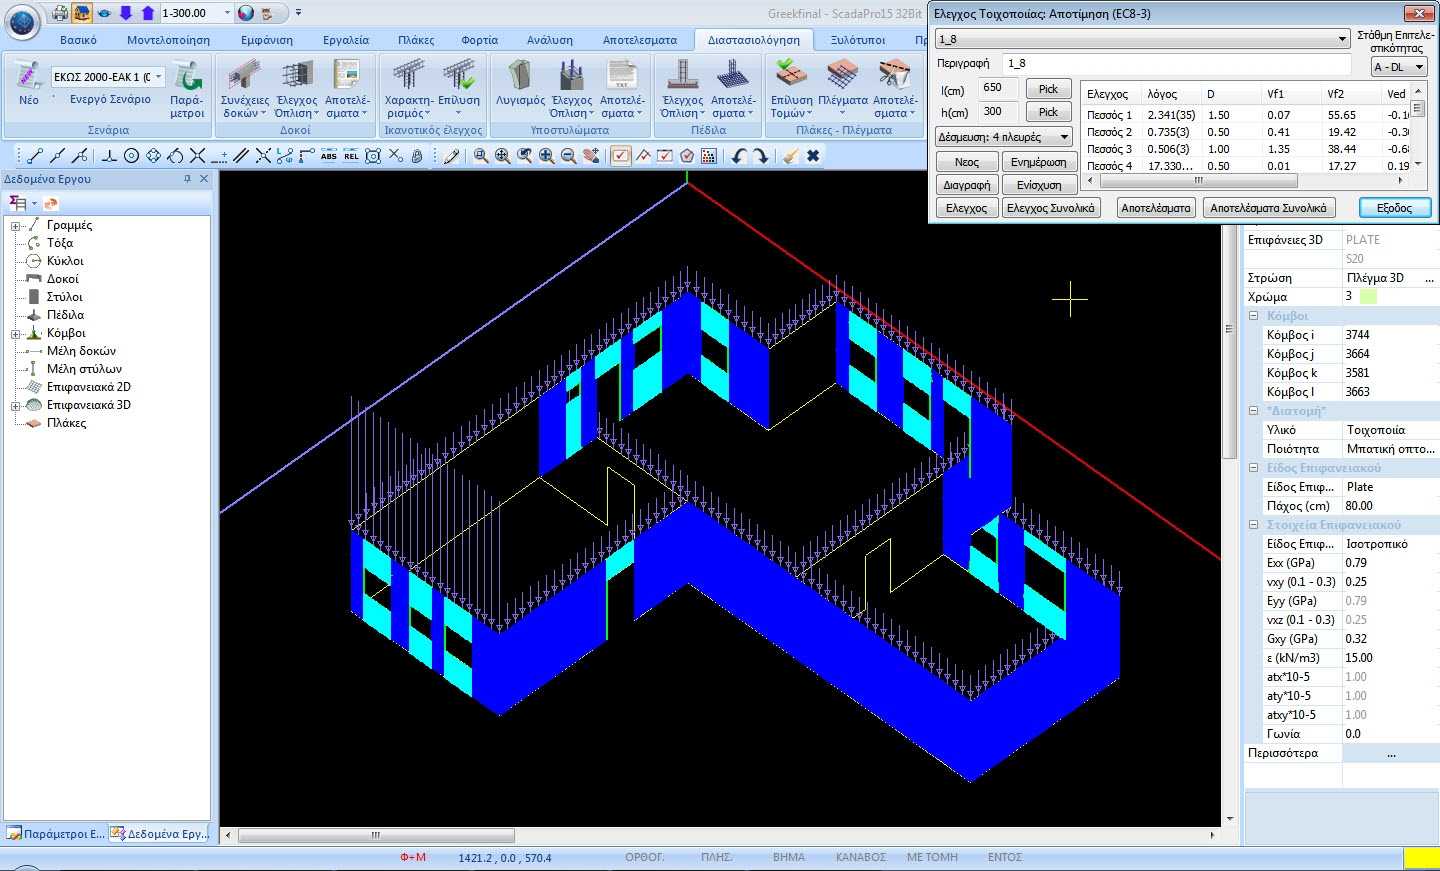Click the redo arrow icon
Viewport: 1440px width, 871px height.
pyautogui.click(x=761, y=155)
